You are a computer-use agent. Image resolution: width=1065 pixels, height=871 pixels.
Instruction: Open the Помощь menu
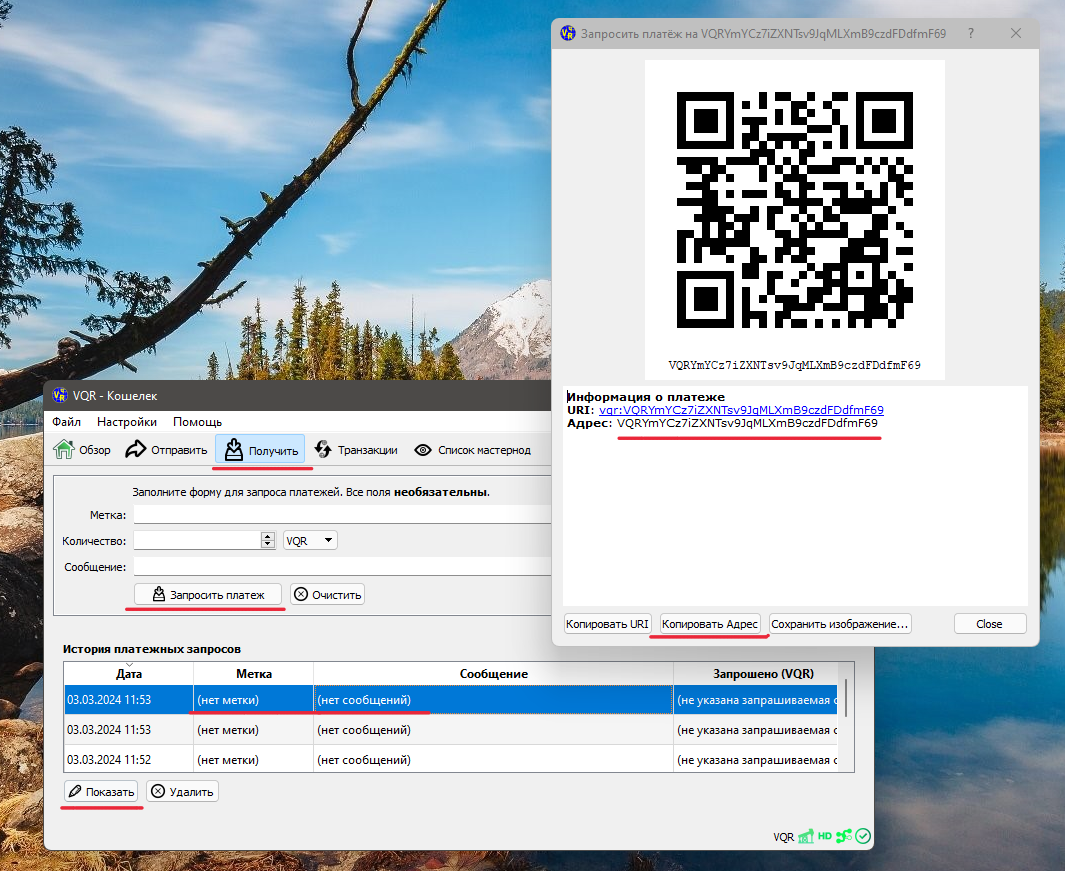coord(198,422)
